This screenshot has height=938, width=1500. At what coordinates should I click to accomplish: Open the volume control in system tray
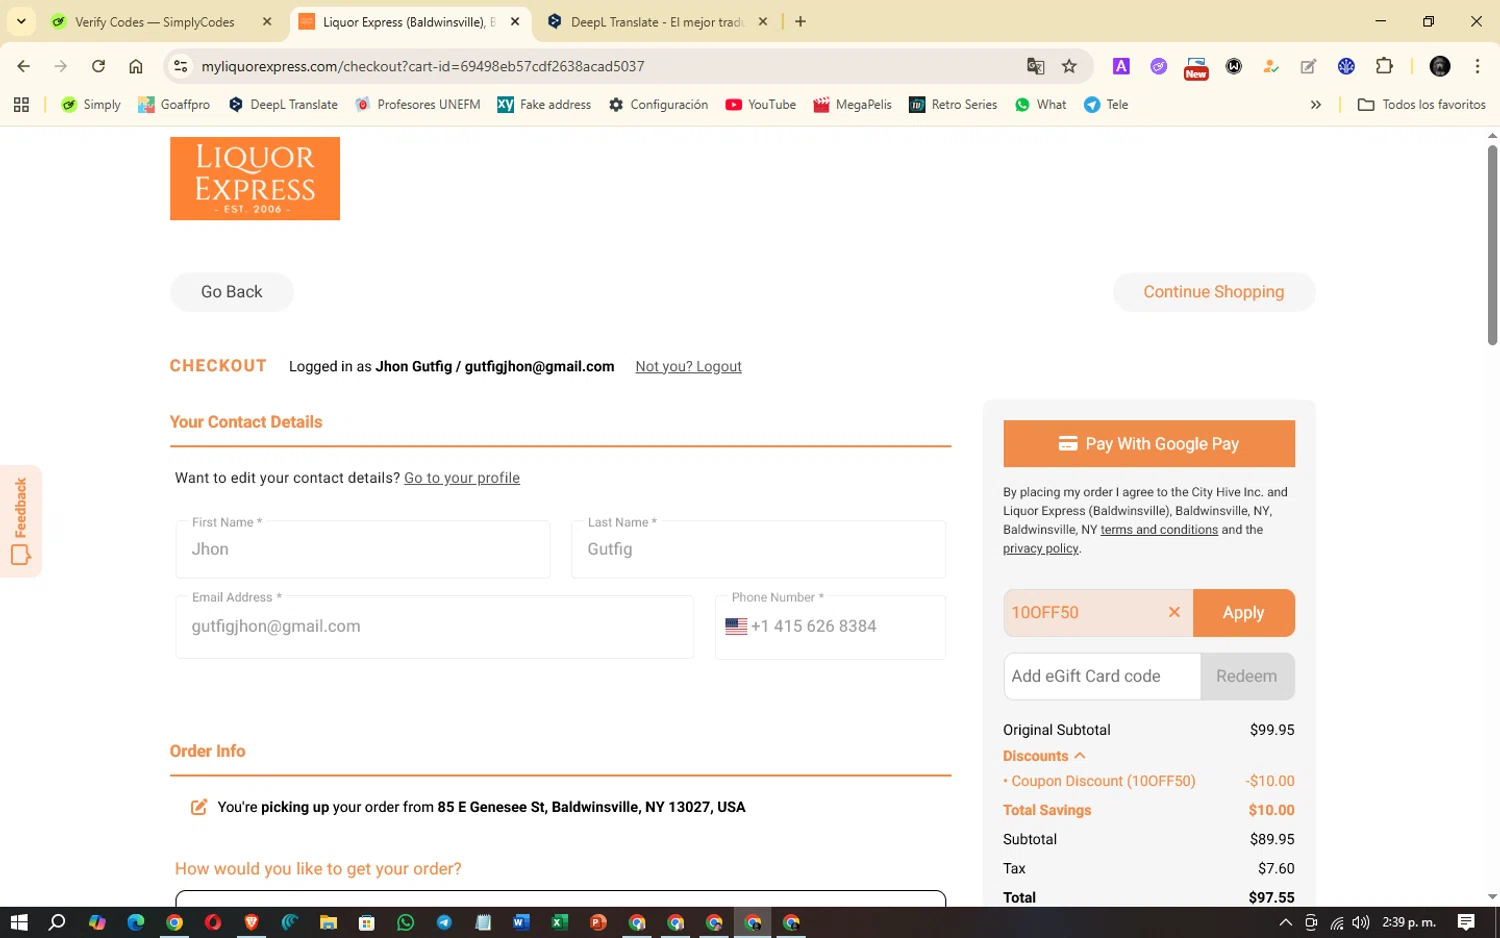[1361, 922]
